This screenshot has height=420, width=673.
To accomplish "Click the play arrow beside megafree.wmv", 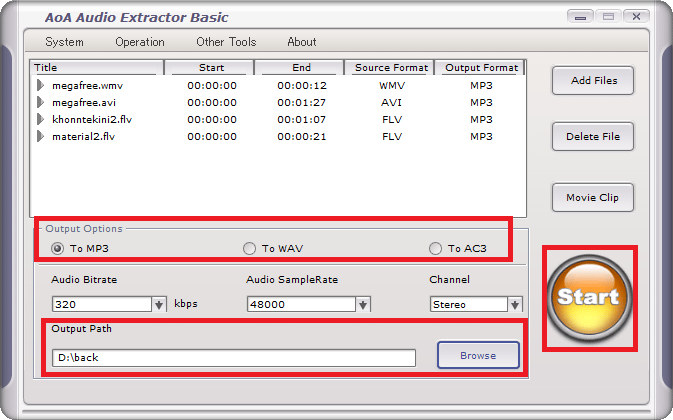I will coord(40,85).
